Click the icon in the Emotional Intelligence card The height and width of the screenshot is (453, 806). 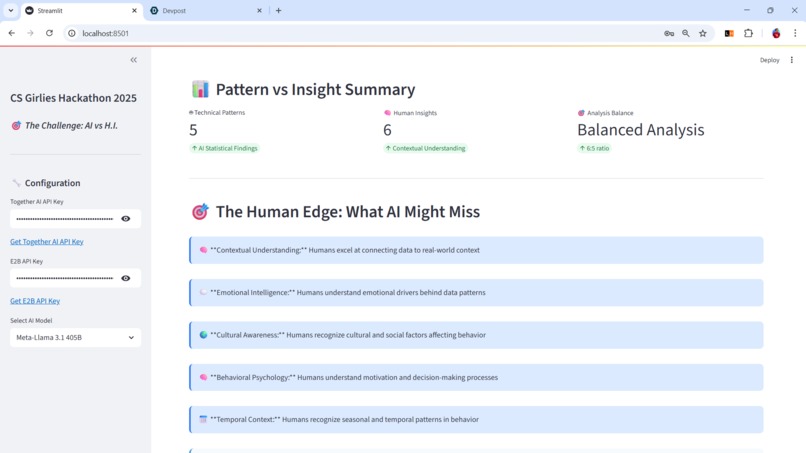[x=204, y=293]
